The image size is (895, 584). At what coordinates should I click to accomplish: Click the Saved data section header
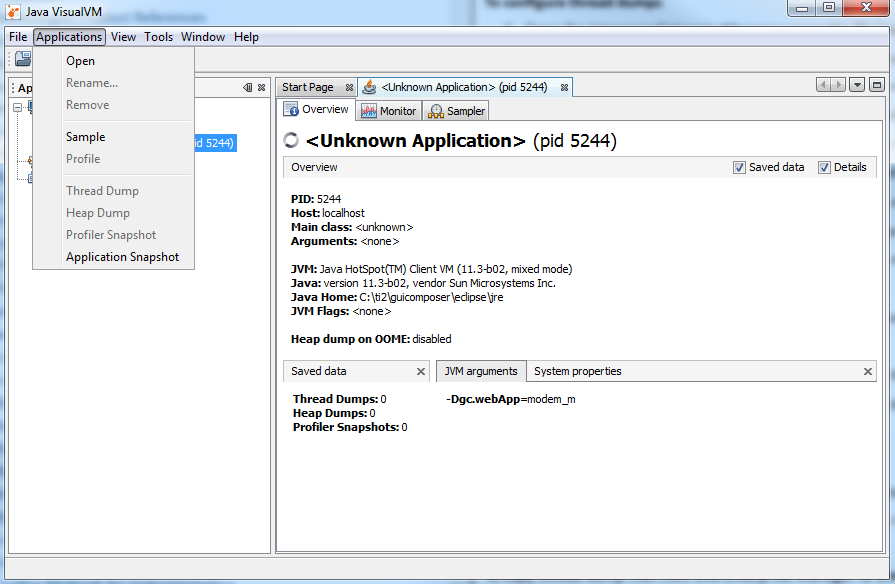(x=319, y=371)
